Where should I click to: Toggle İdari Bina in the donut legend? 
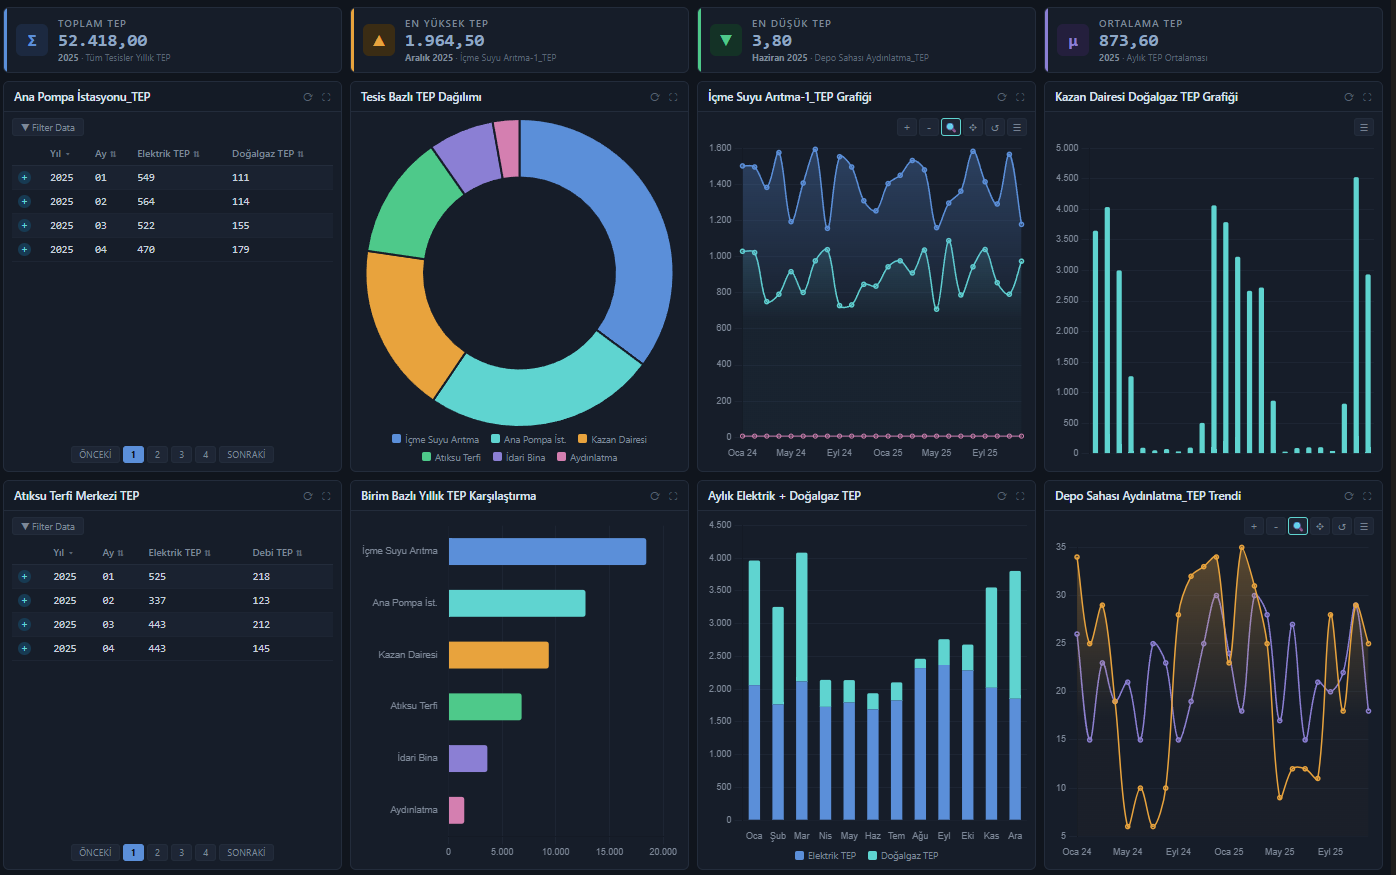(x=519, y=458)
